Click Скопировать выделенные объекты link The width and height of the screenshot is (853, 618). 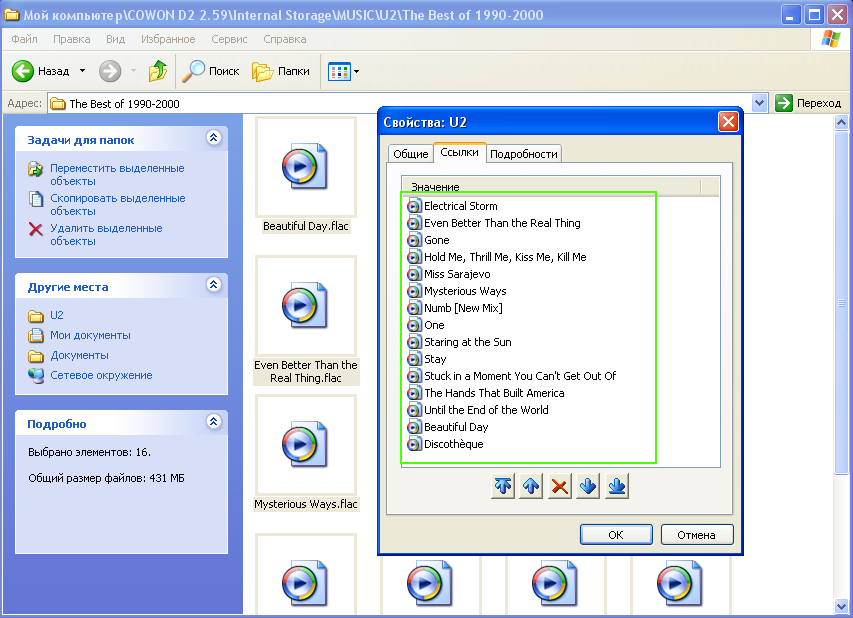click(x=118, y=205)
